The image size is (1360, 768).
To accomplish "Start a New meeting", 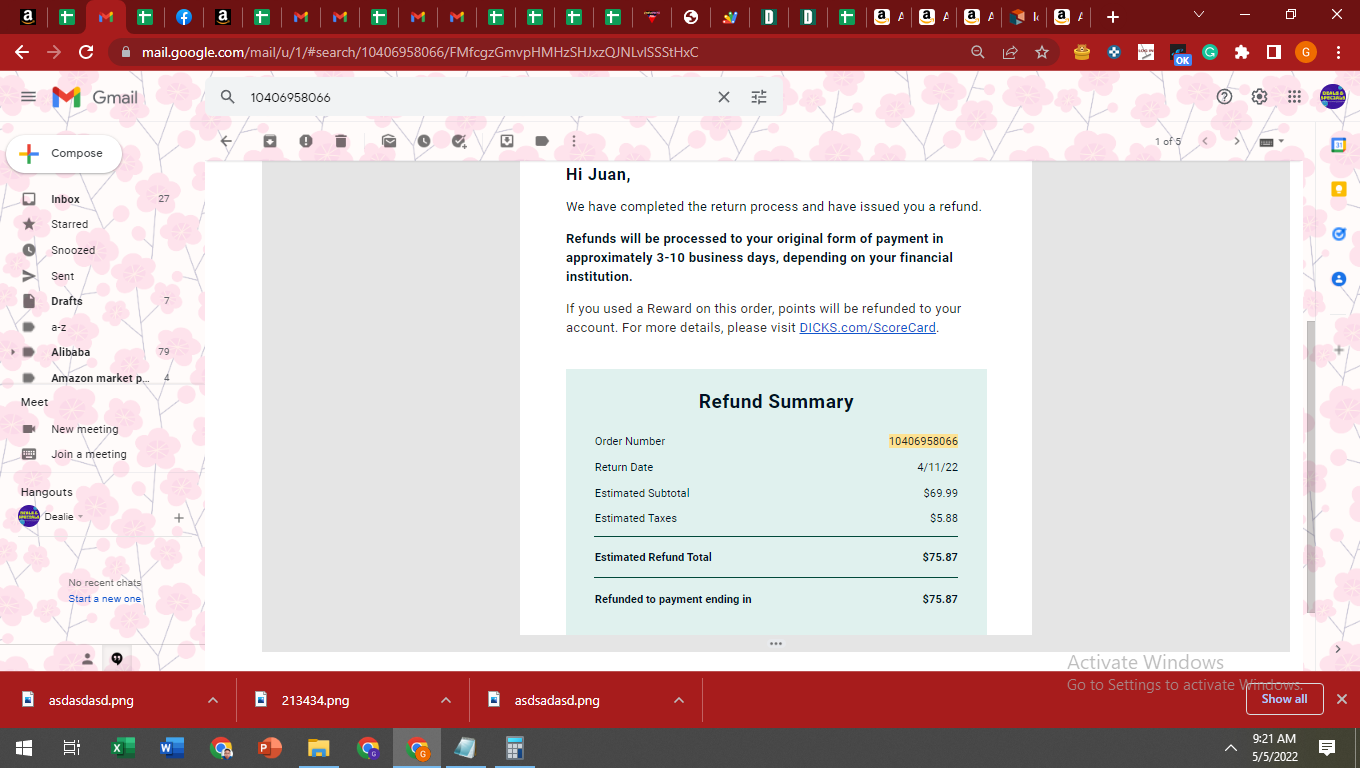I will (x=85, y=429).
